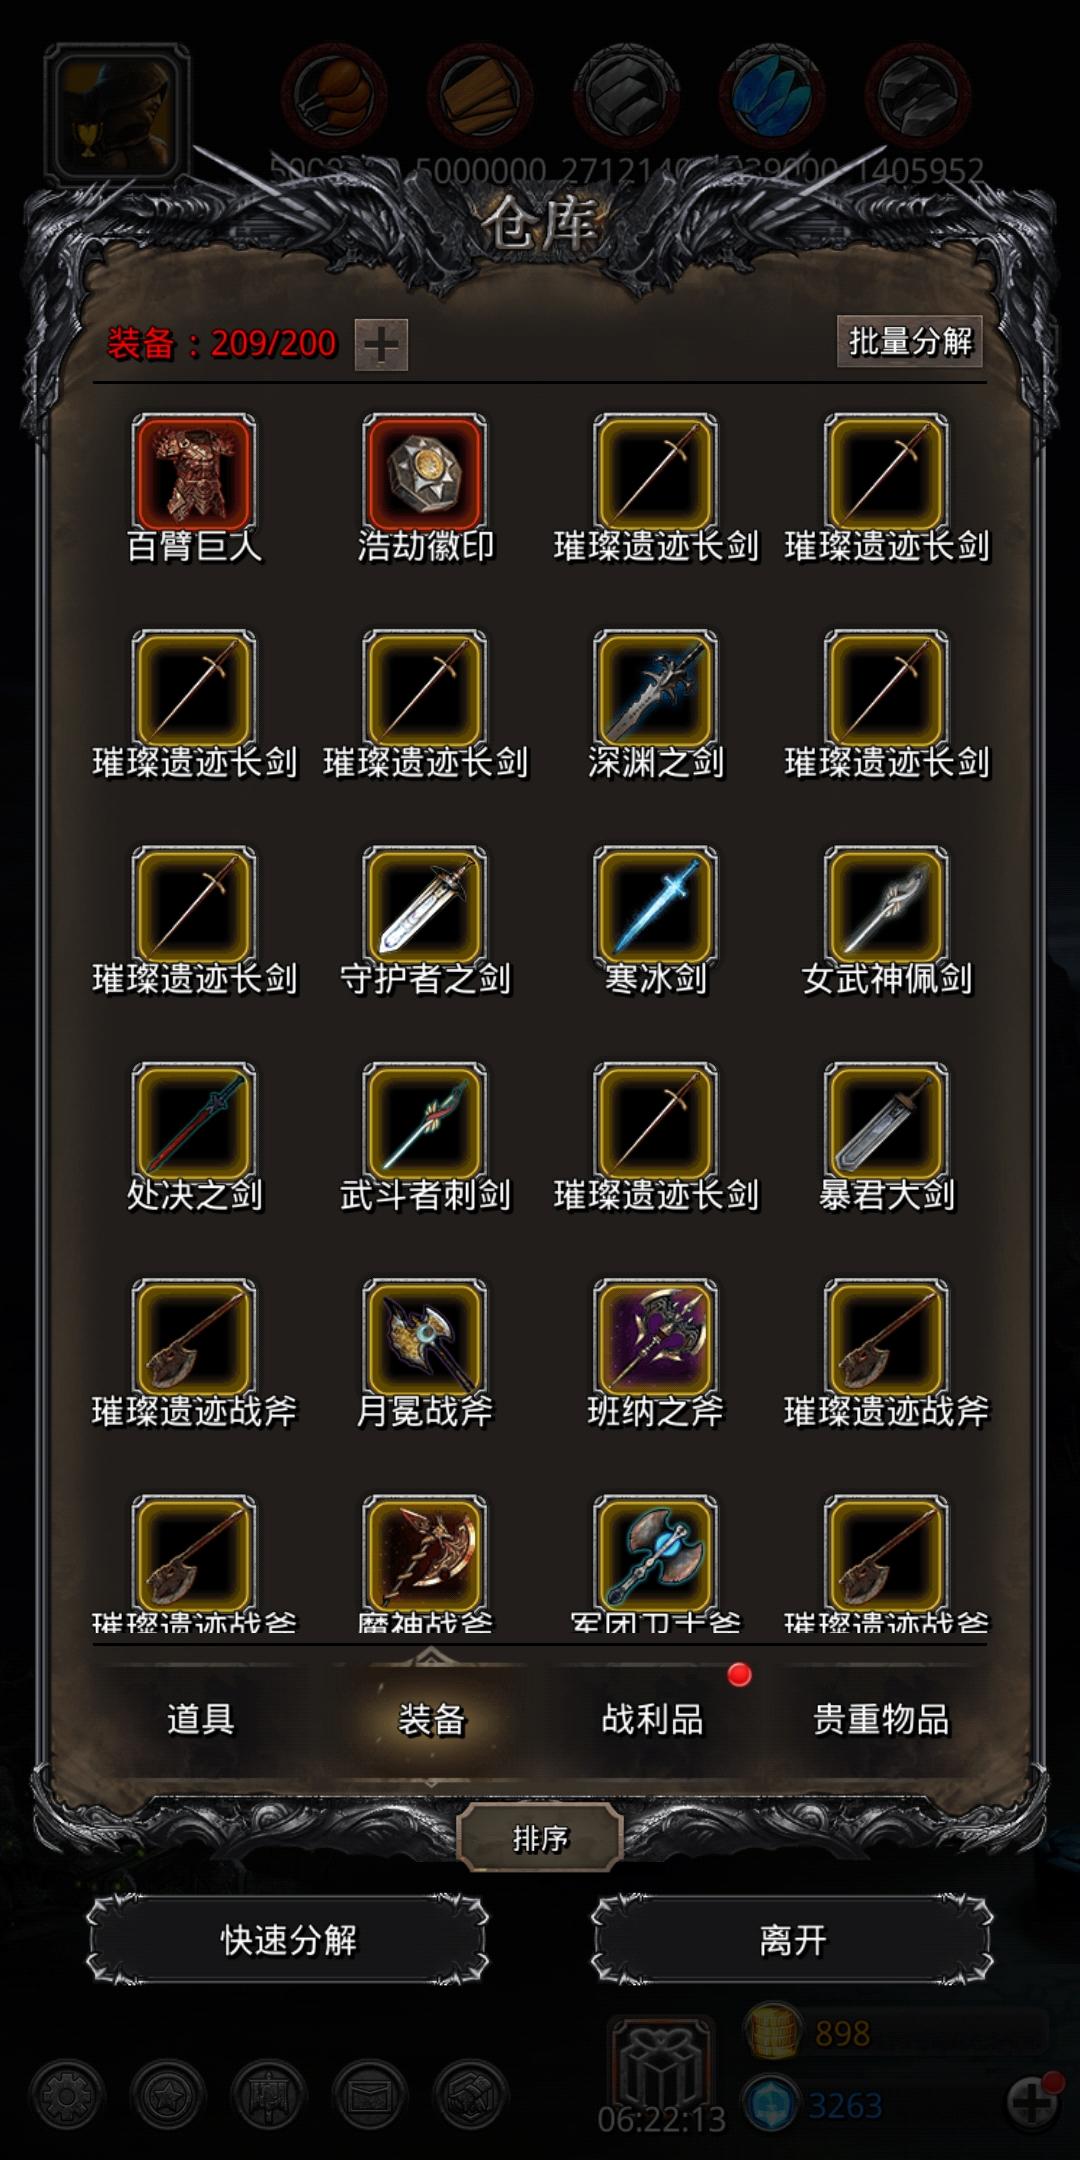This screenshot has height=2160, width=1080.
Task: Open the 守护者之剑 item details
Action: pos(424,907)
